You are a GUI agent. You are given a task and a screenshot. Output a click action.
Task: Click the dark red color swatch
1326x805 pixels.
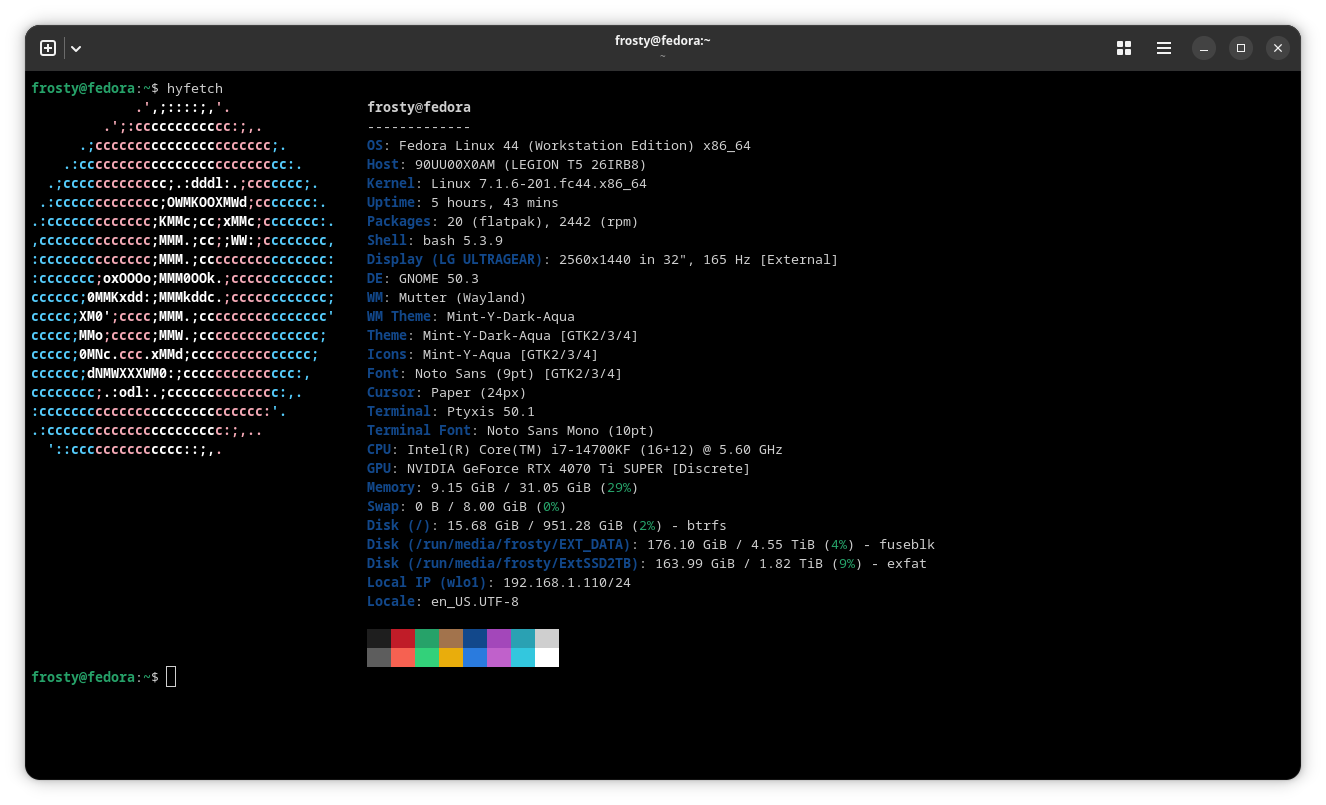coord(403,638)
